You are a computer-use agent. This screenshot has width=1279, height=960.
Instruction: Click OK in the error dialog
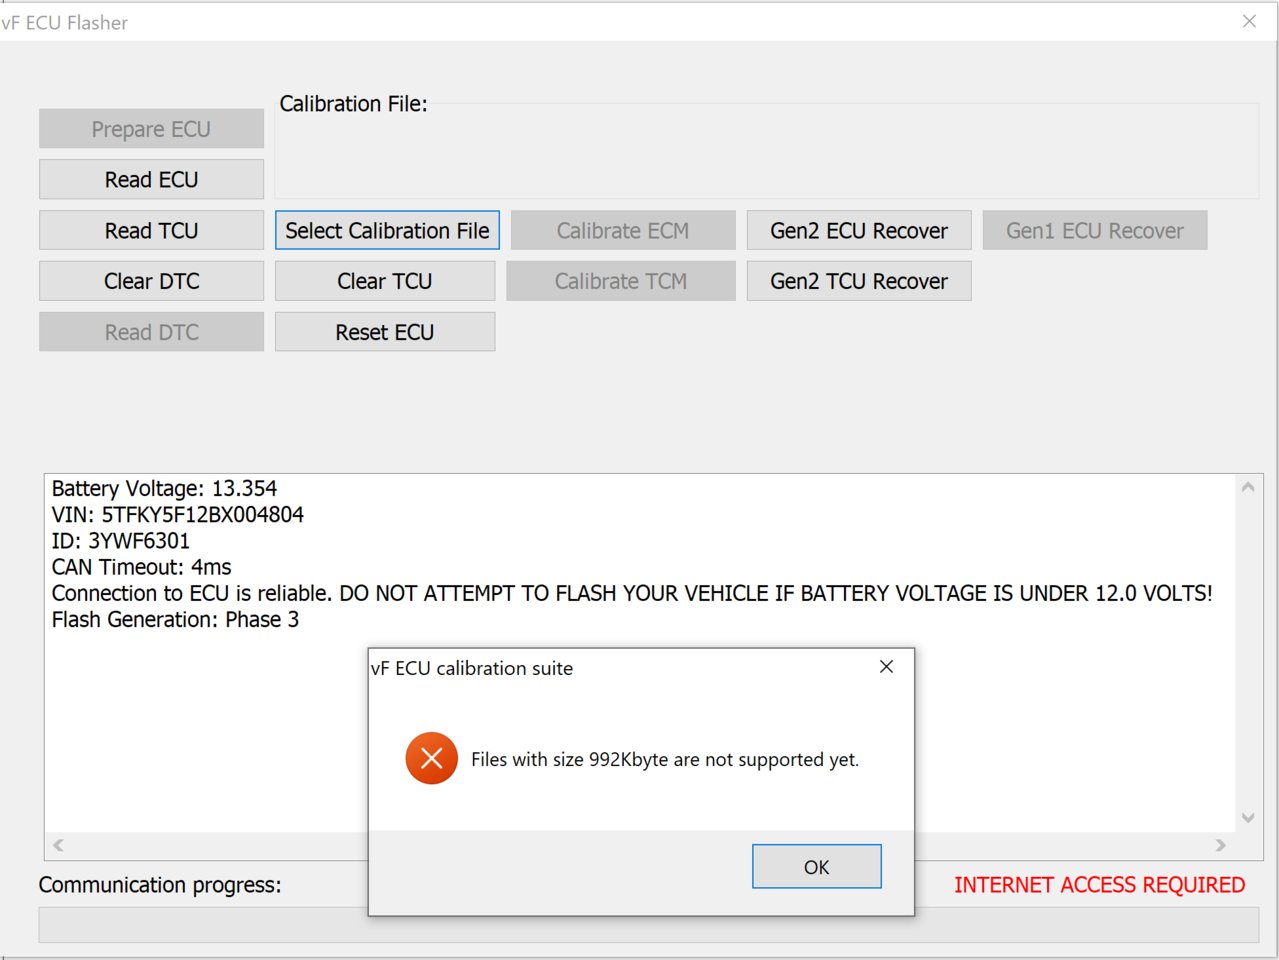(816, 866)
